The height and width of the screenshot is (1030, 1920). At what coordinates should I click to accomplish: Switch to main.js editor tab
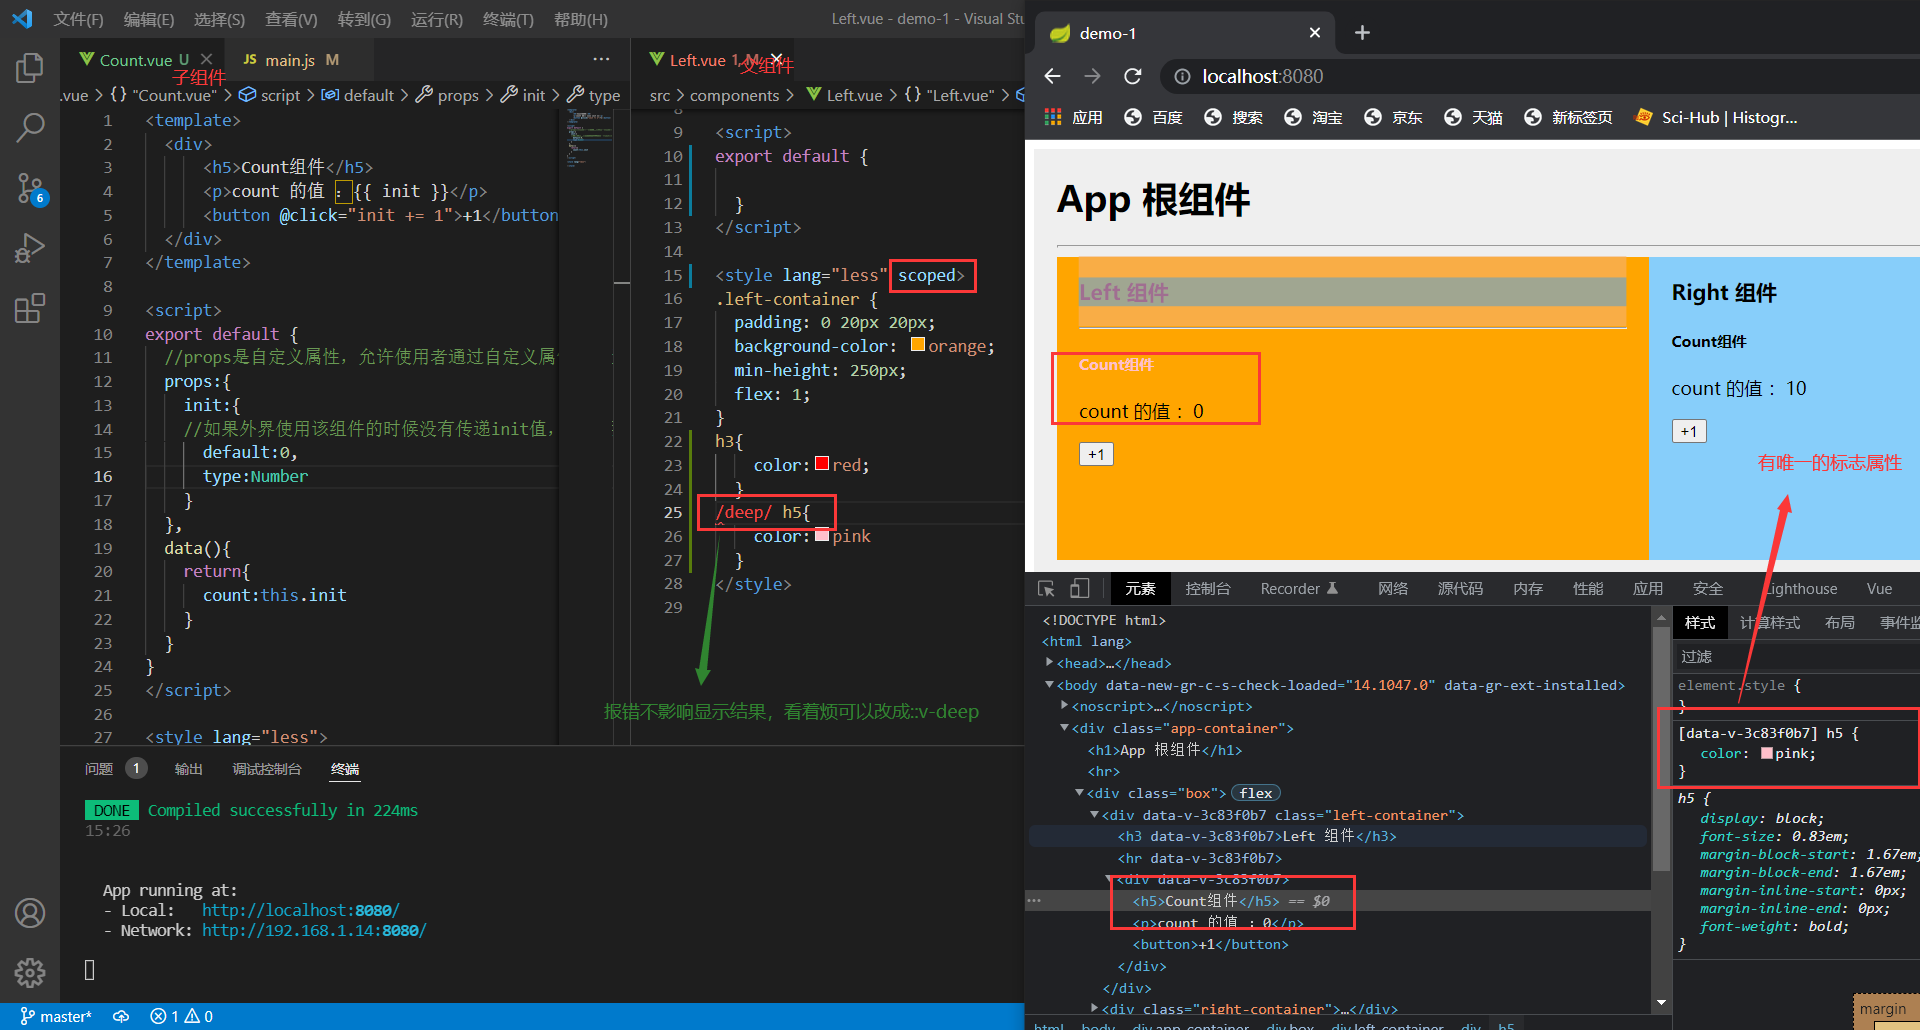pos(291,60)
